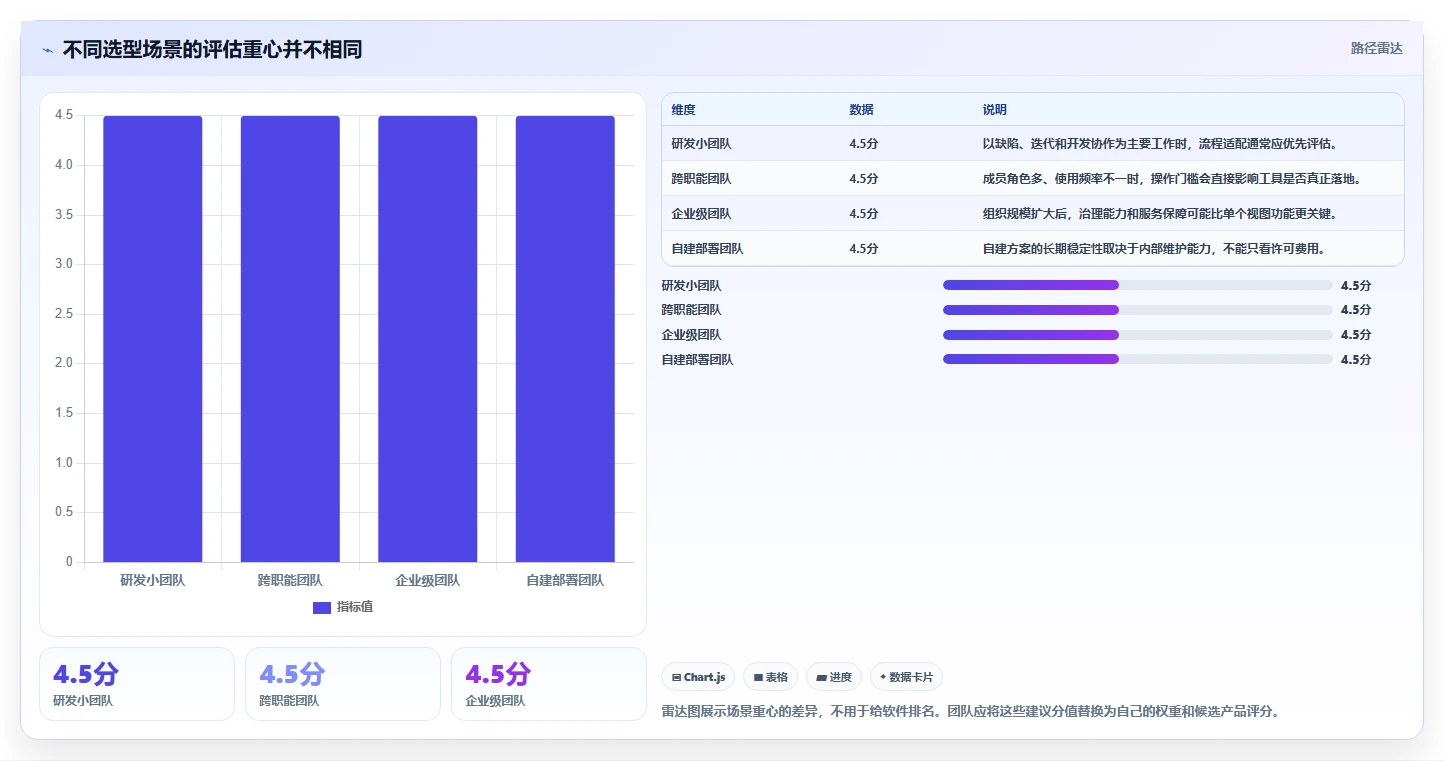This screenshot has height=761, width=1444.
Task: Click the 自建部署团队 progress row label
Action: (697, 360)
